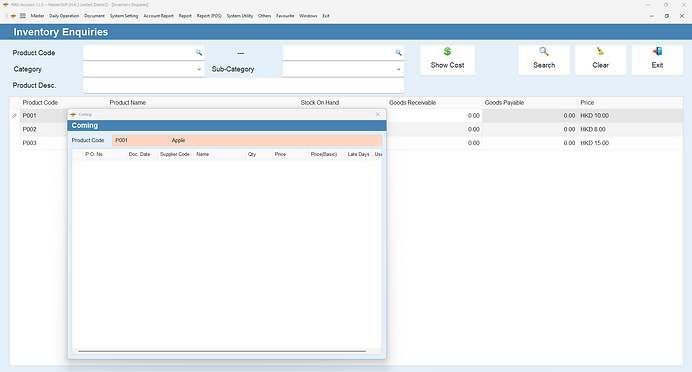Click the hamburger list icon in menu bar
692x372 pixels.
[x=23, y=16]
